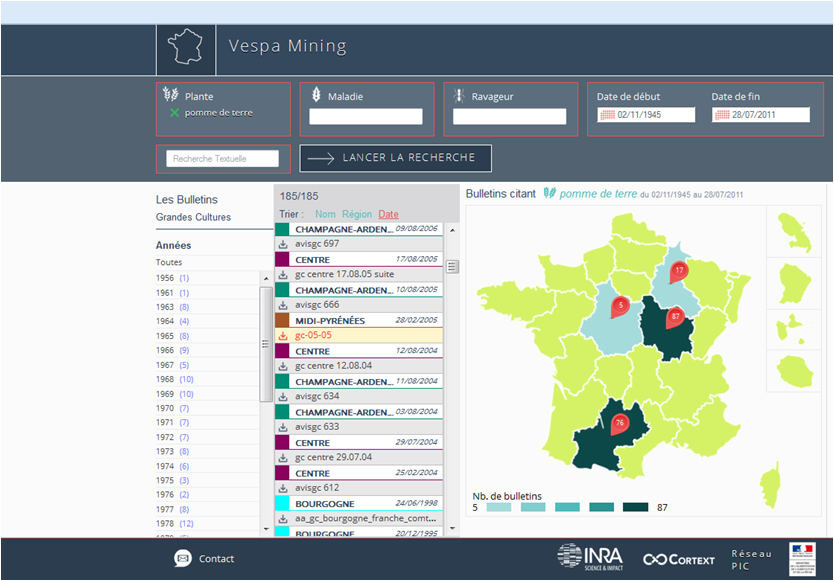The height and width of the screenshot is (581, 834).
Task: Open CENTRE 17/08/2005 bulletin header
Action: [359, 260]
